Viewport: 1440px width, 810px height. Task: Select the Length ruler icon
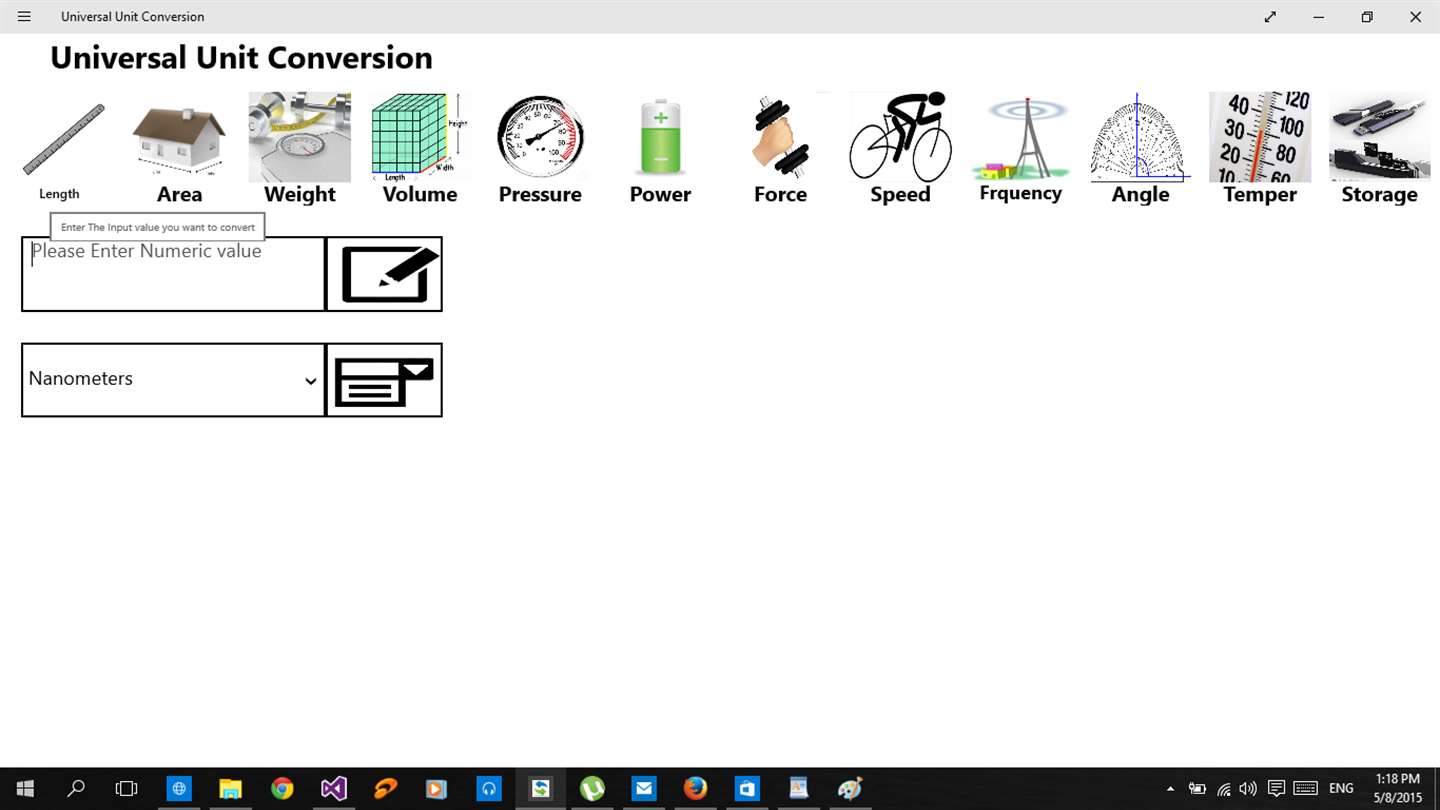pyautogui.click(x=64, y=139)
